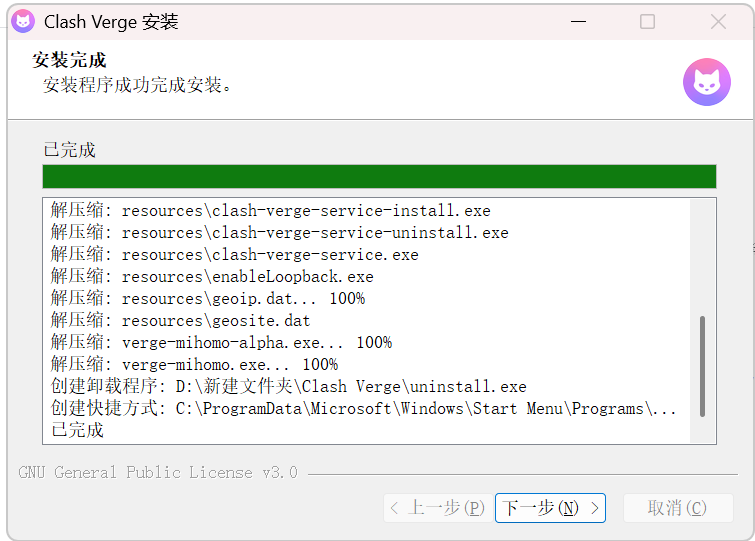Click the right chevron on 下一步 button
Image resolution: width=755 pixels, height=541 pixels.
(595, 508)
